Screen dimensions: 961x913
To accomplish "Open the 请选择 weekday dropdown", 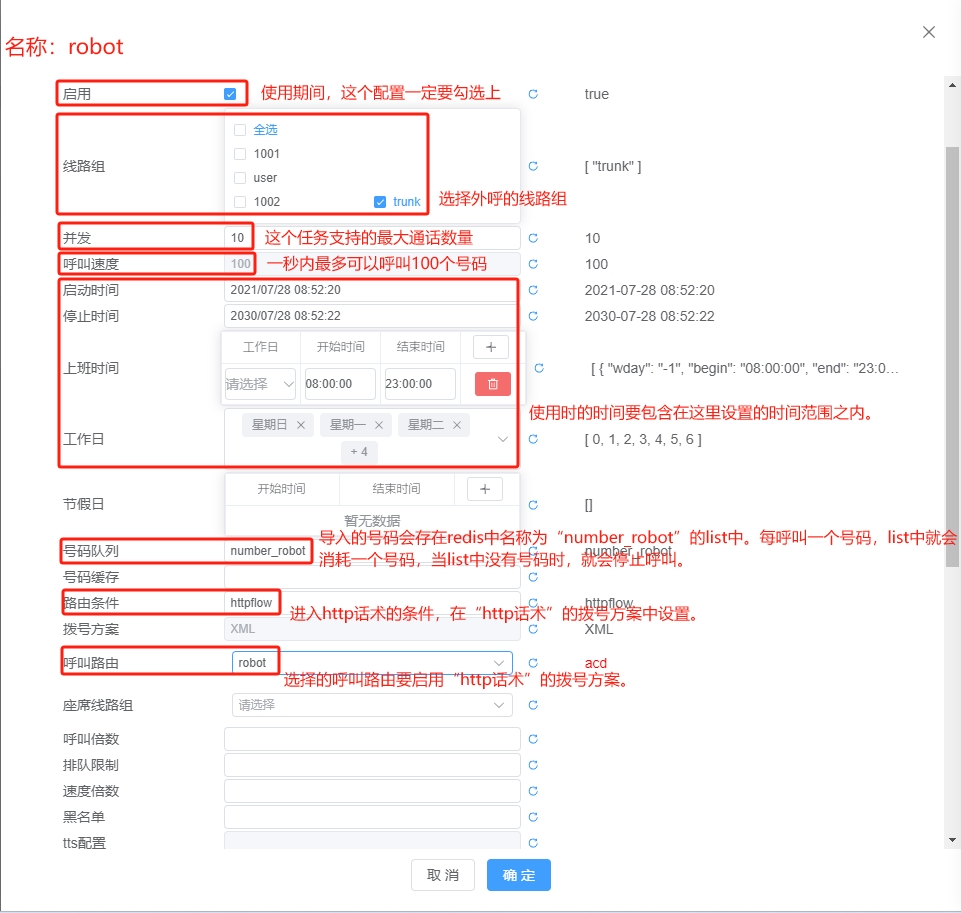I will coord(258,383).
